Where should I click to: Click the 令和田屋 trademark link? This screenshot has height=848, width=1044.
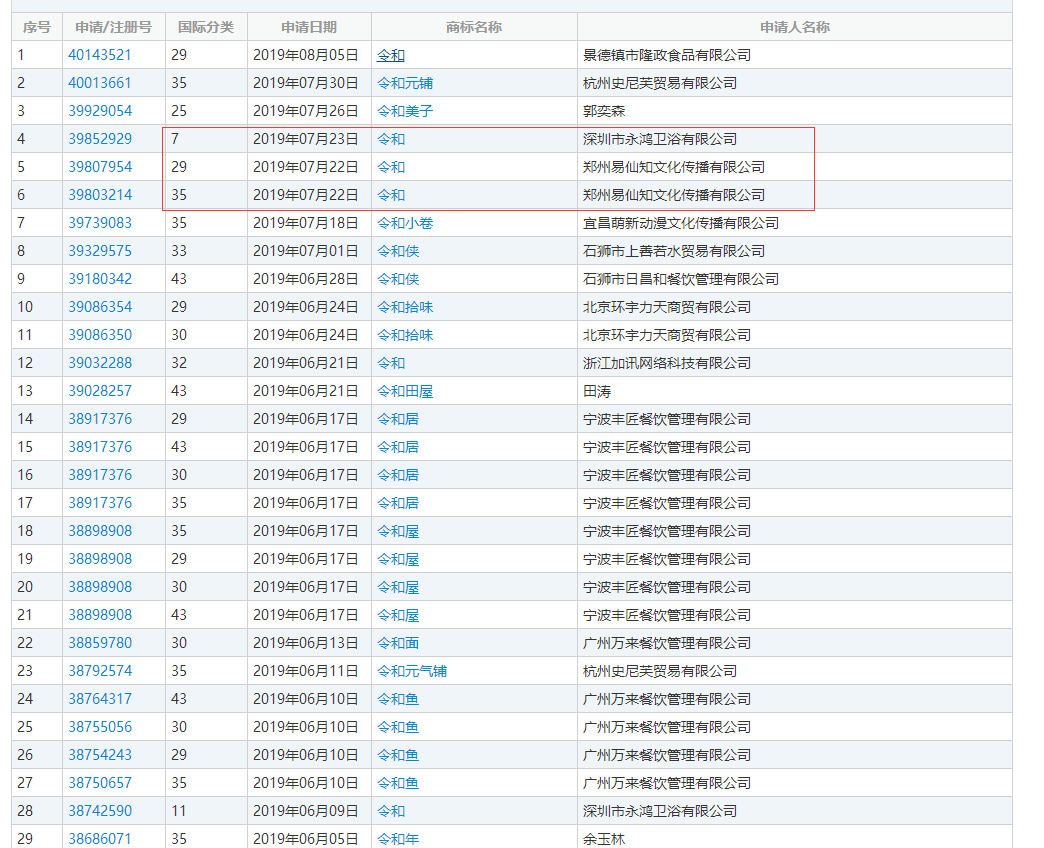(405, 391)
